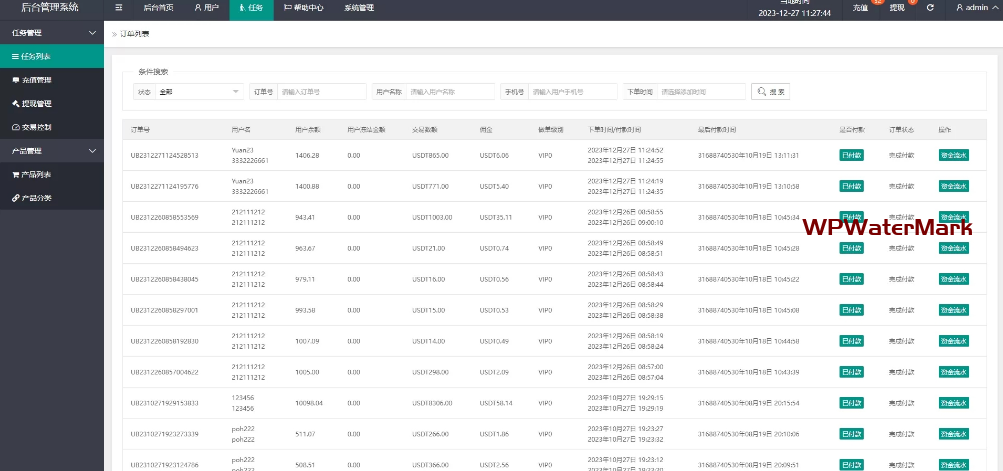Click the sidebar collapse hamburger icon
Image resolution: width=1003 pixels, height=471 pixels.
tap(119, 8)
